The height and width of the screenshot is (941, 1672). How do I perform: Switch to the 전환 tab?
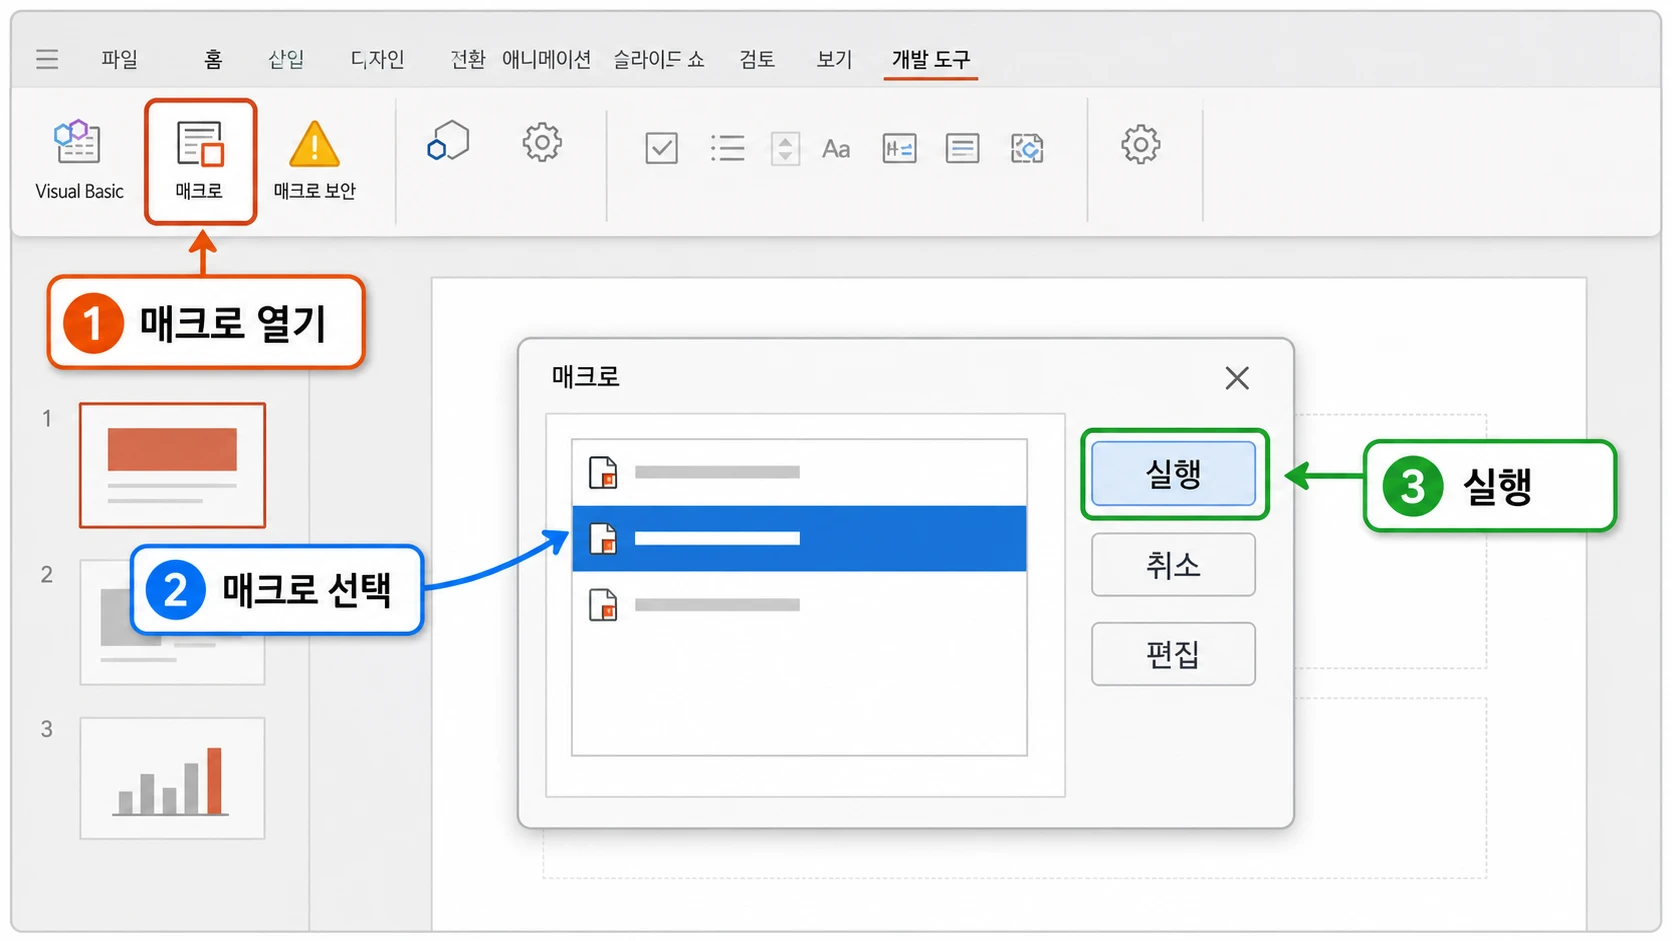(x=467, y=59)
